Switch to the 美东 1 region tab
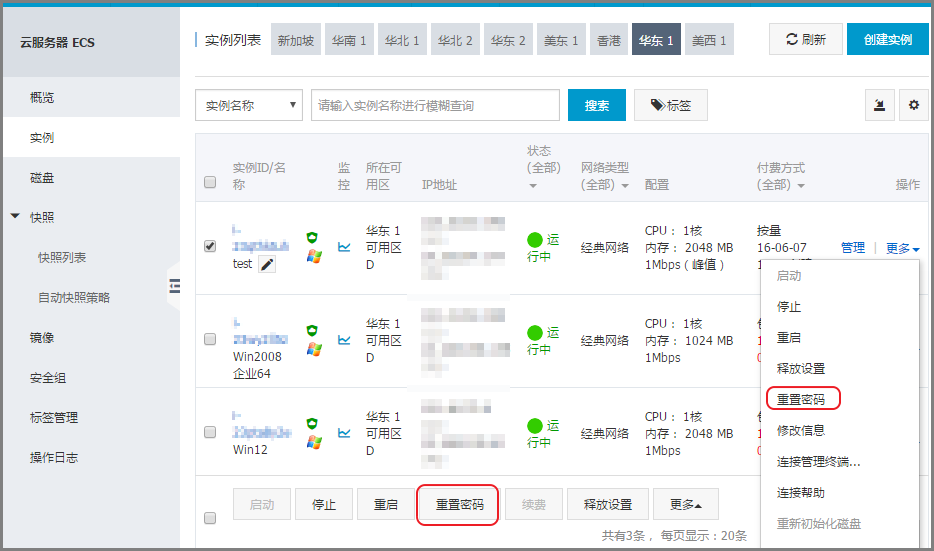This screenshot has height=551, width=934. pos(561,40)
